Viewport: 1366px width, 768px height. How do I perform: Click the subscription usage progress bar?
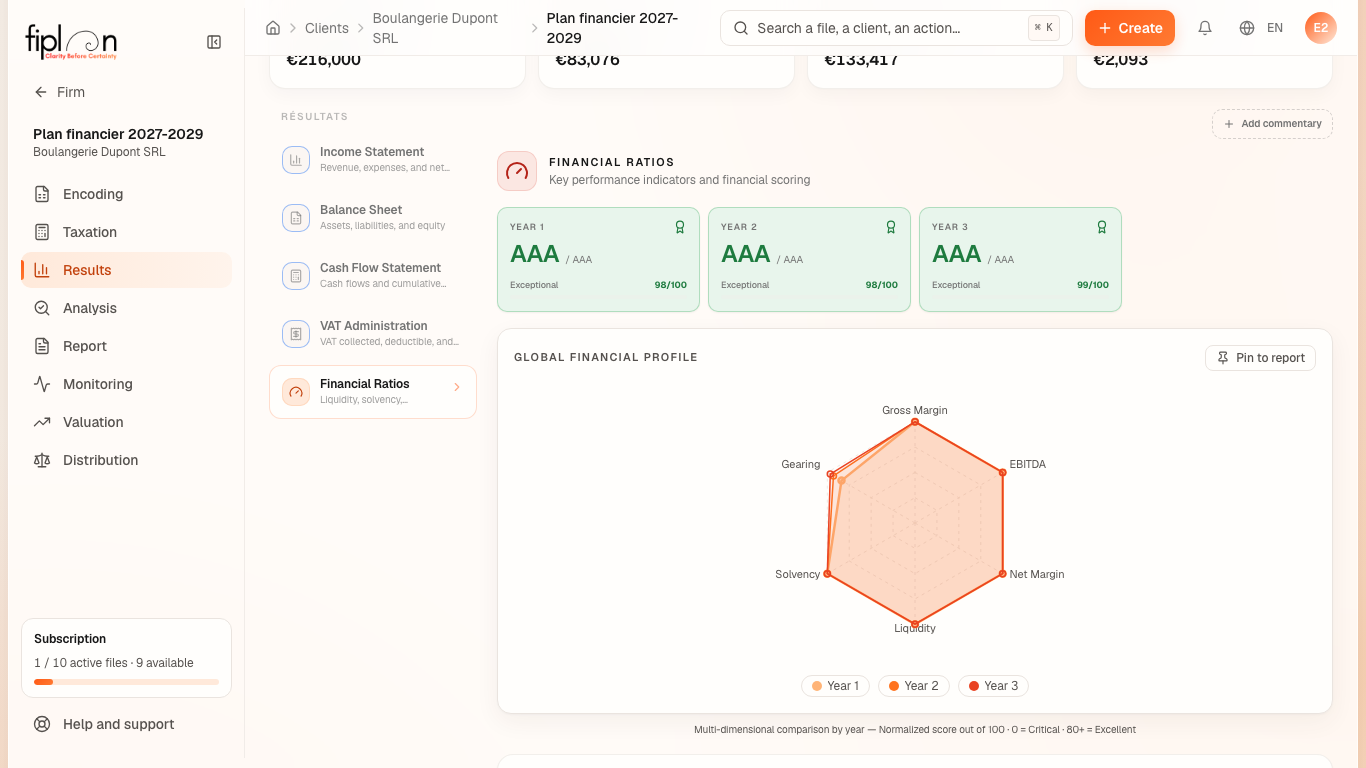[126, 682]
